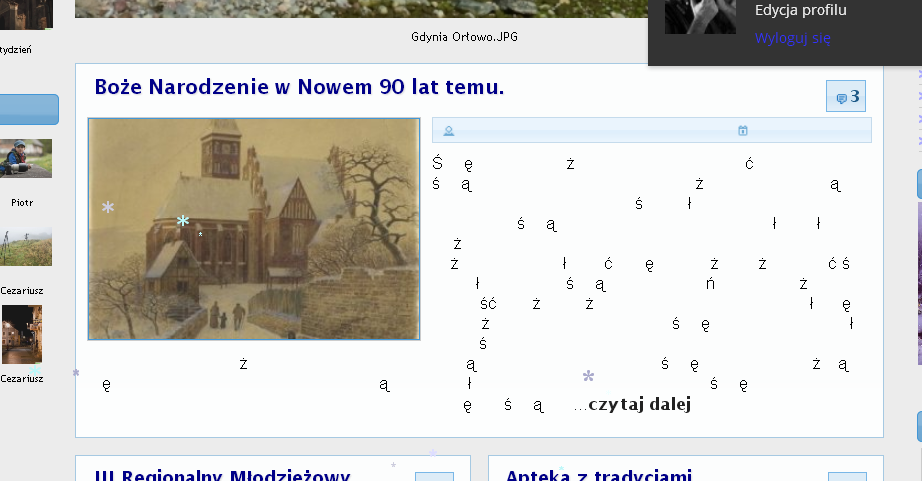Click the czytaj dalej read more link
Screen dimensions: 922x481
point(640,405)
